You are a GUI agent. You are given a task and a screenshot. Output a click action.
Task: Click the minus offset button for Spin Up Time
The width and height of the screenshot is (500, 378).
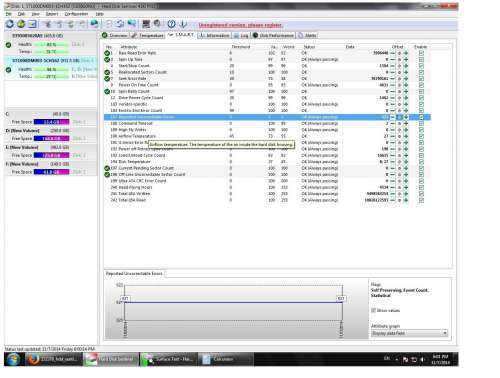[392, 59]
